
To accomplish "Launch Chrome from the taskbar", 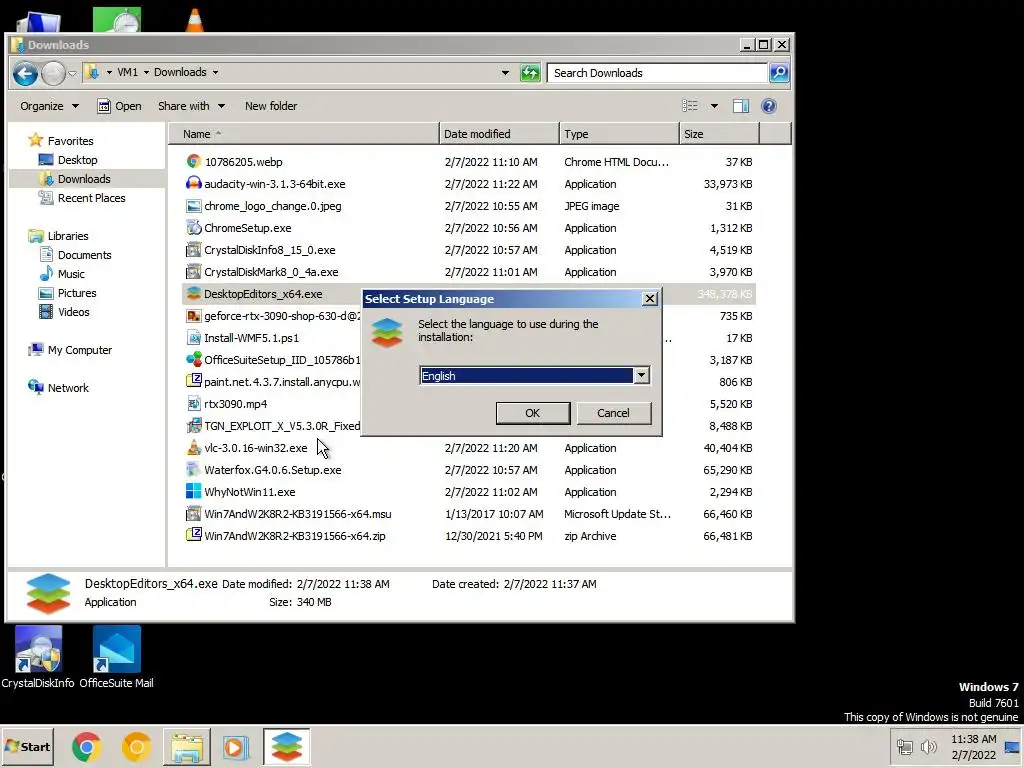I will click(x=87, y=747).
